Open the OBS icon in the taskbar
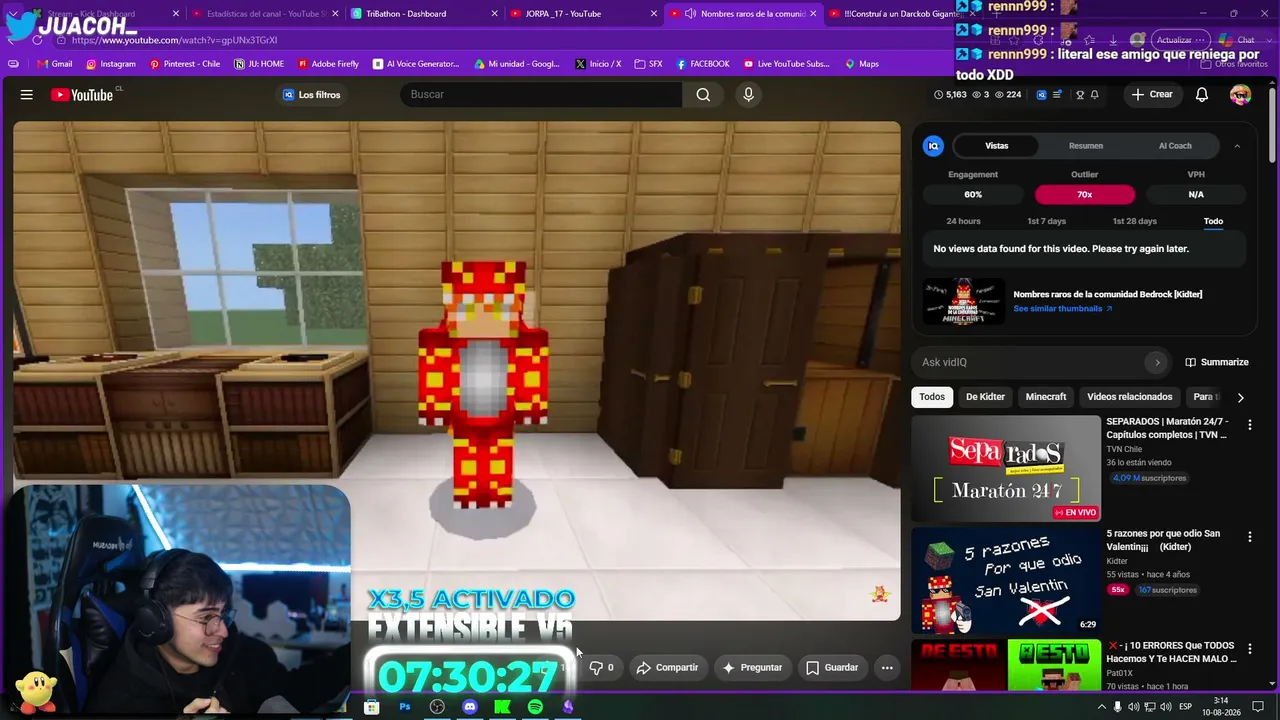The width and height of the screenshot is (1280, 720). [x=437, y=707]
